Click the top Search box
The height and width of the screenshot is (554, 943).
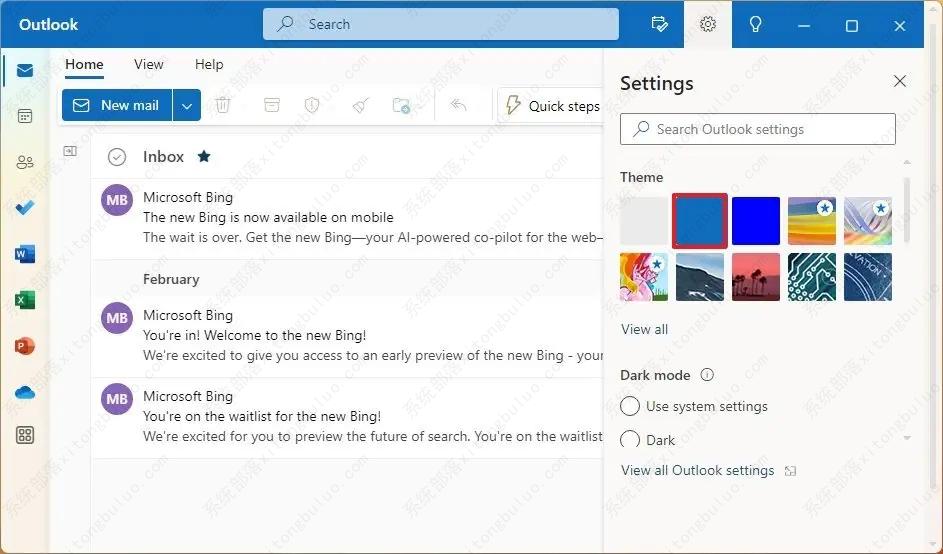pyautogui.click(x=440, y=24)
